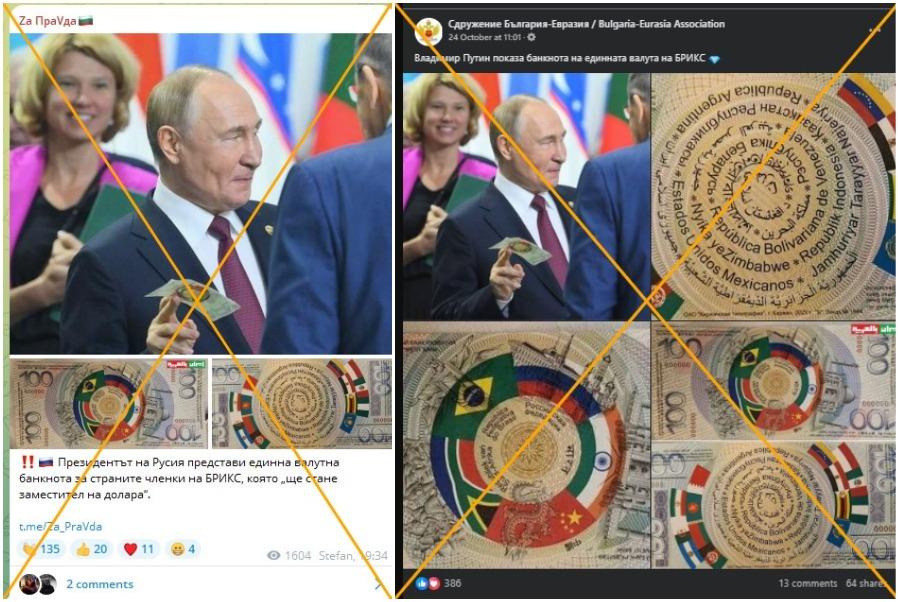
Task: Click the laughing emoji reaction showing 4
Action: click(x=183, y=549)
